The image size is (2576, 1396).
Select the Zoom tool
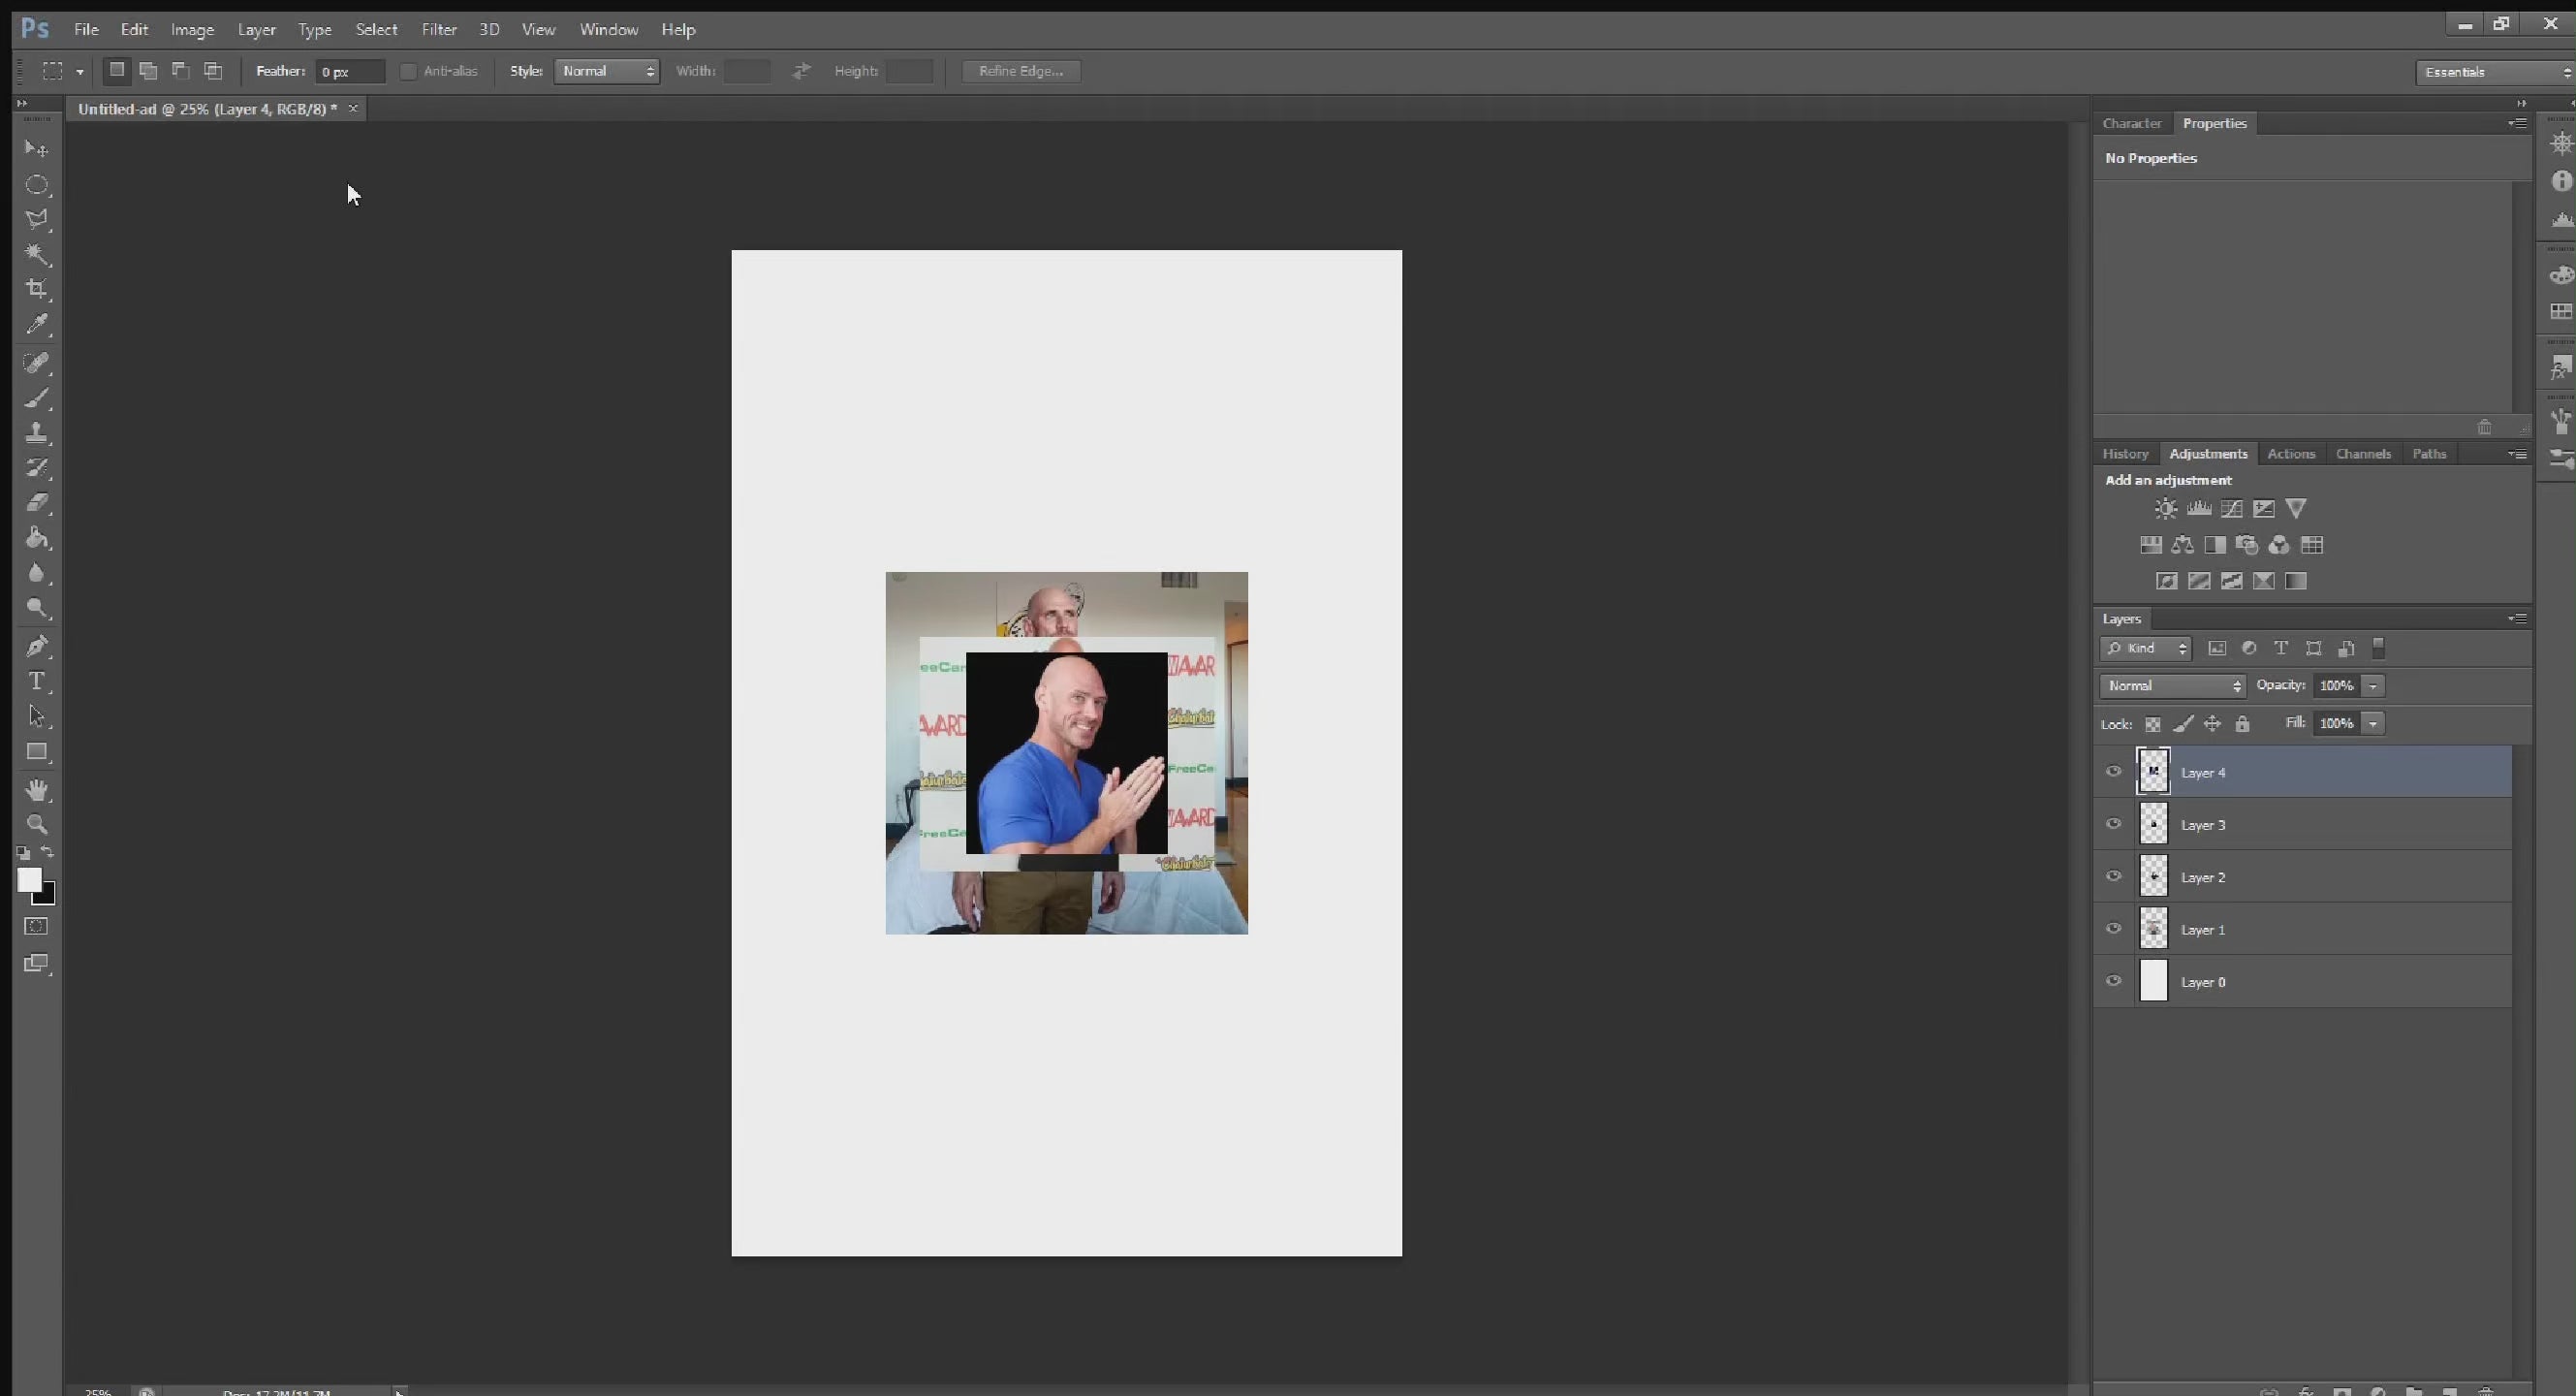(37, 825)
